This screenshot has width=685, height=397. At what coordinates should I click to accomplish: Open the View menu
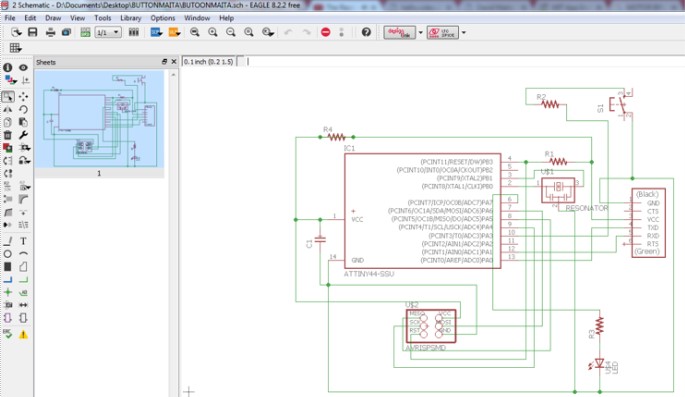(77, 18)
